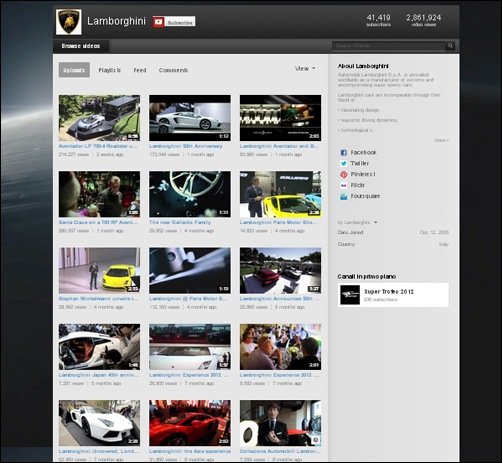Expand 'more' in About Lamborghini
The height and width of the screenshot is (463, 502).
pos(441,140)
